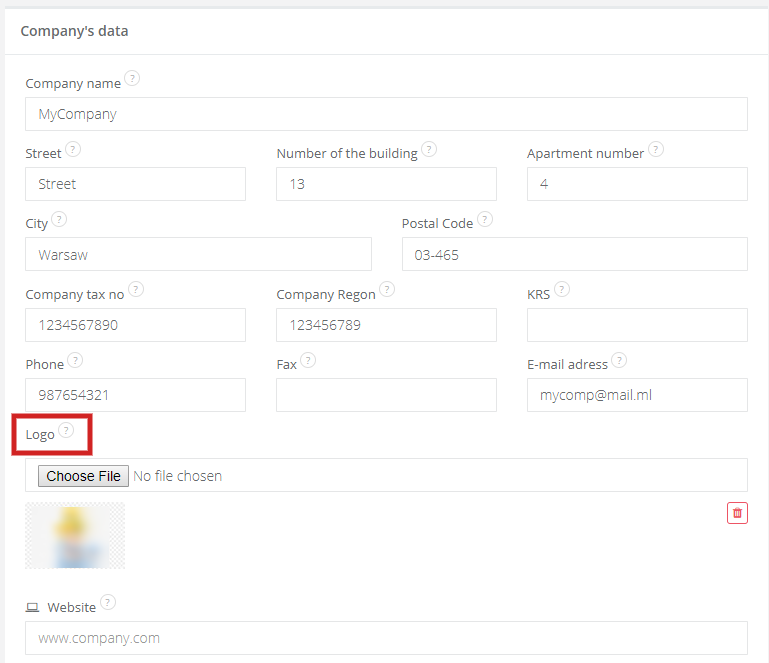Click the Choose File button
The height and width of the screenshot is (663, 769).
[83, 476]
